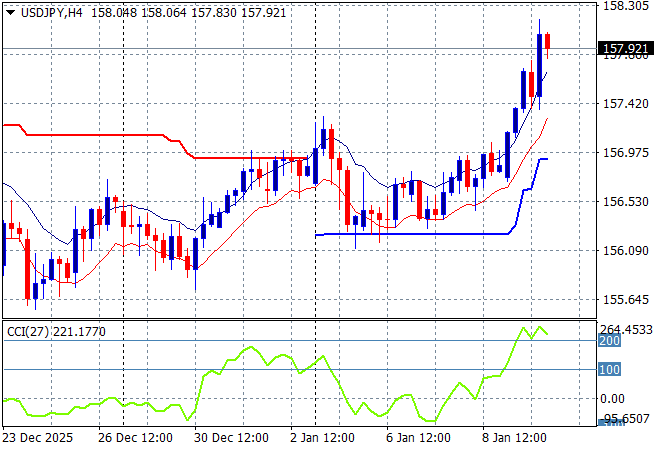Click the CCI 200 level marker
The height and width of the screenshot is (450, 660).
610,341
